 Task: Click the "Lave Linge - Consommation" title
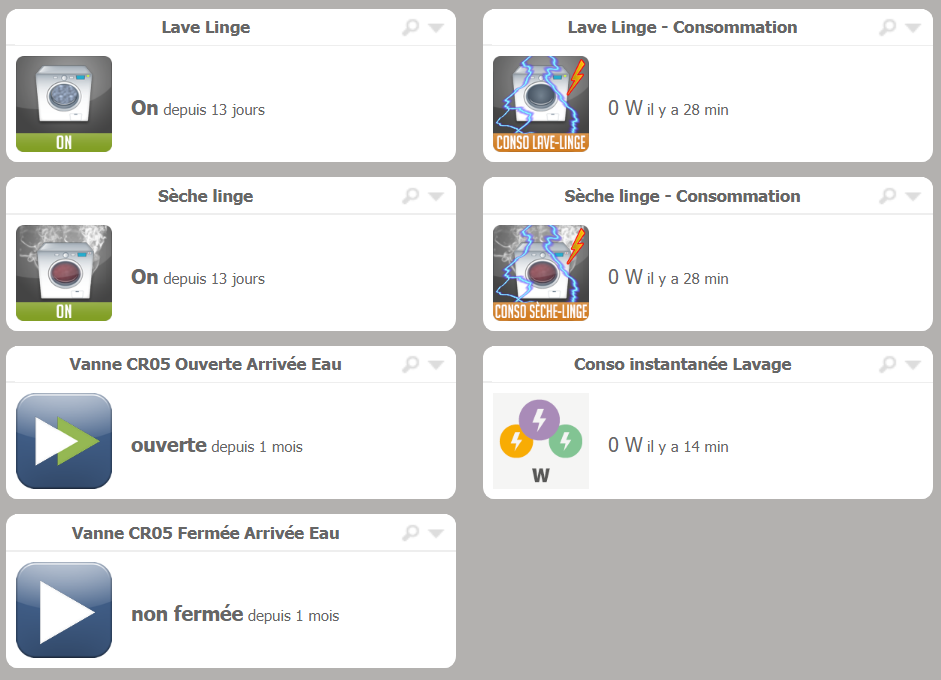click(682, 28)
